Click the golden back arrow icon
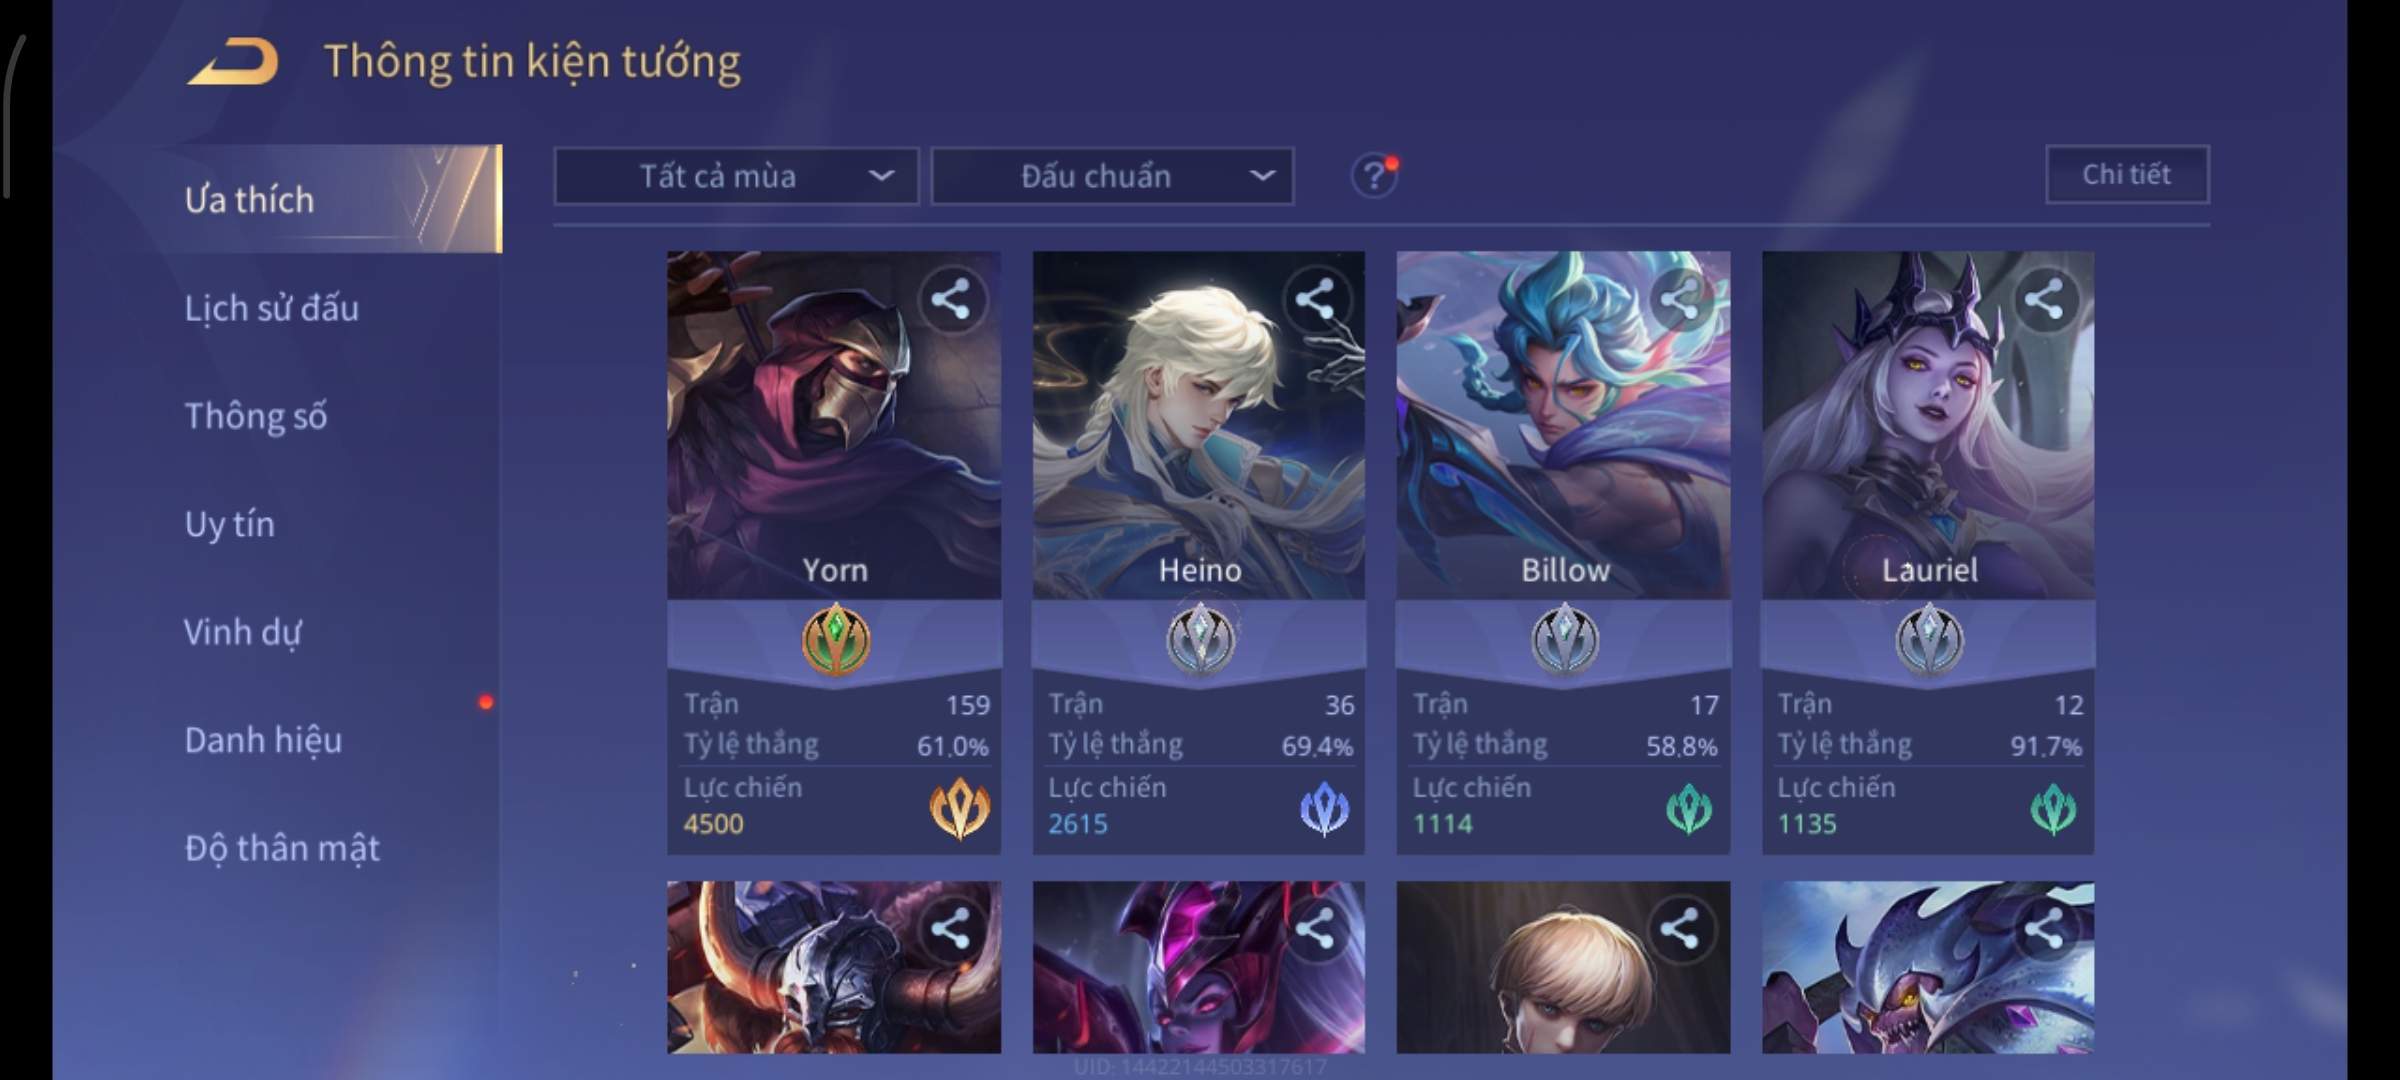2400x1080 pixels. point(233,62)
